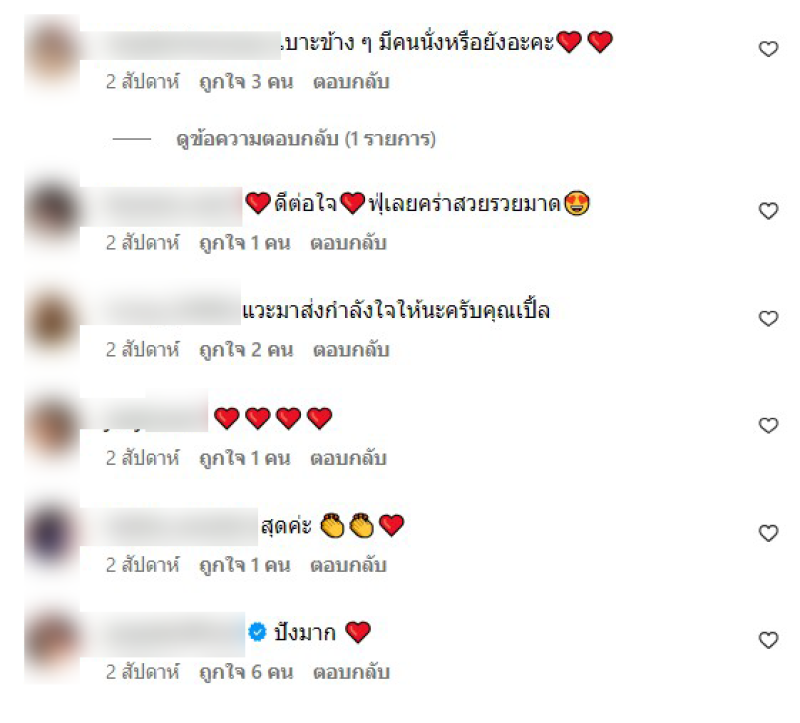The image size is (800, 723).
Task: Open first commenter's blurred profile avatar
Action: tap(52, 54)
